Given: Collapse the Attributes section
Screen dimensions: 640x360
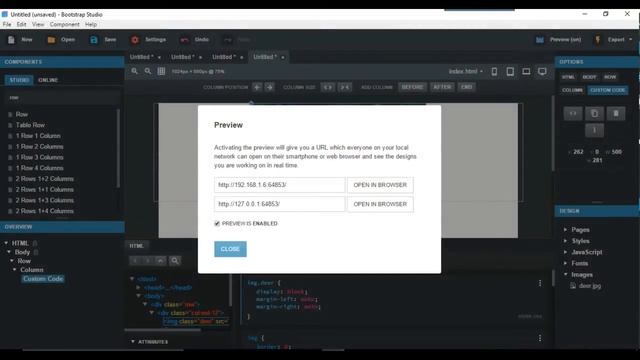Looking at the screenshot, I should click(x=133, y=342).
